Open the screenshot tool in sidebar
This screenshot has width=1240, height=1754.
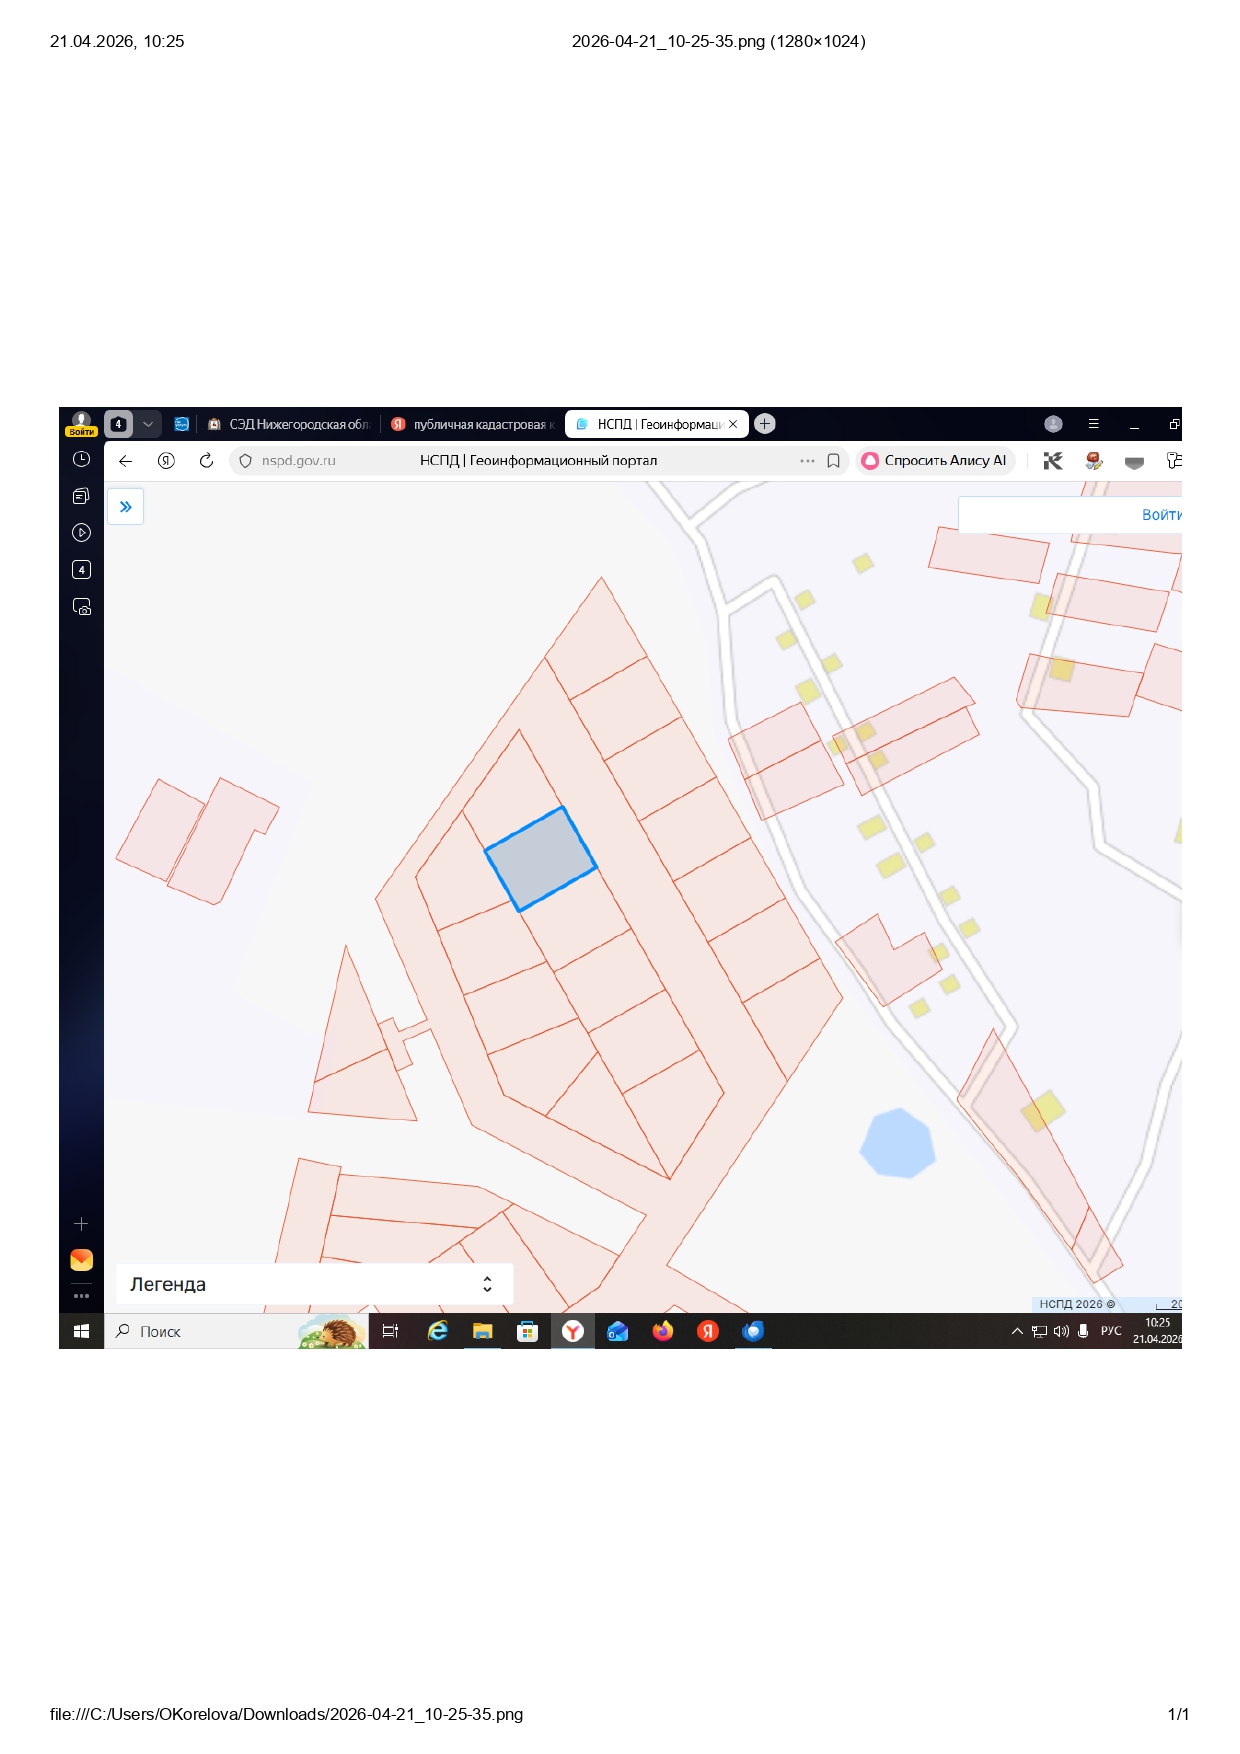click(82, 607)
